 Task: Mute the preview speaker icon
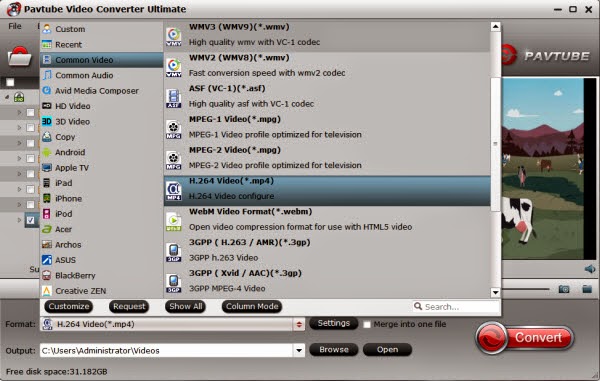590,269
